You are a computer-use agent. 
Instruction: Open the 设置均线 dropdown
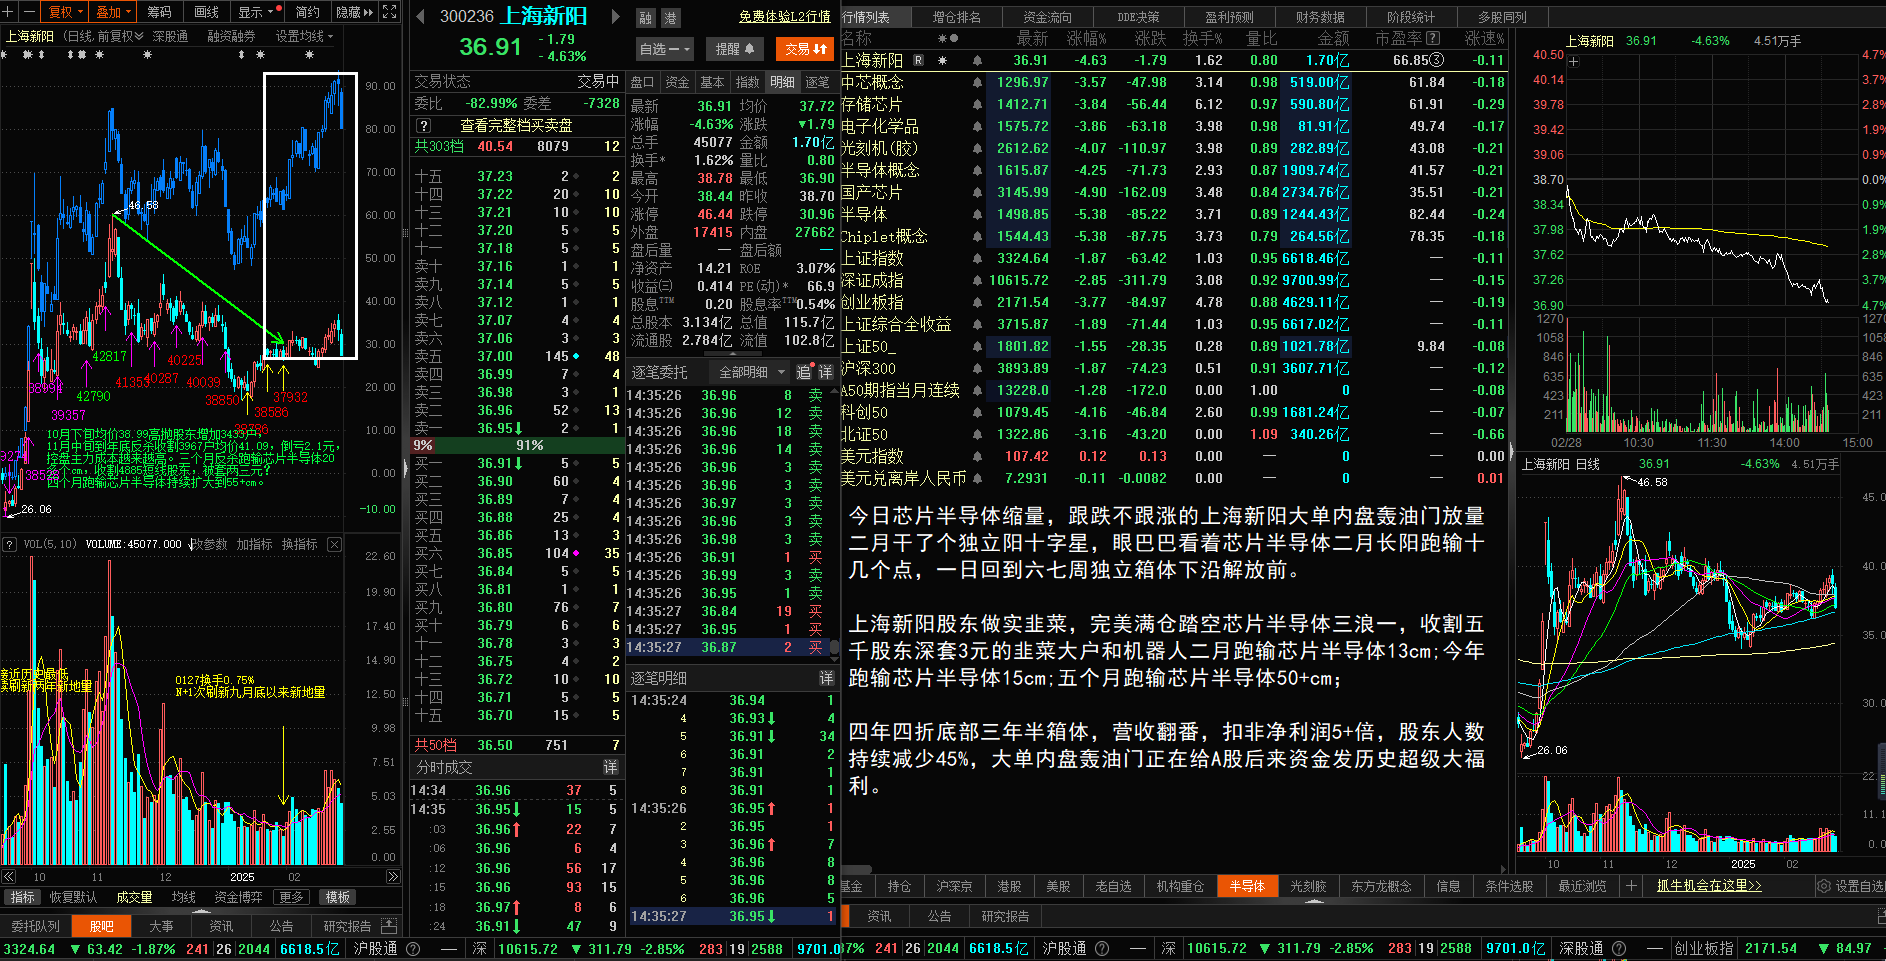[x=304, y=36]
